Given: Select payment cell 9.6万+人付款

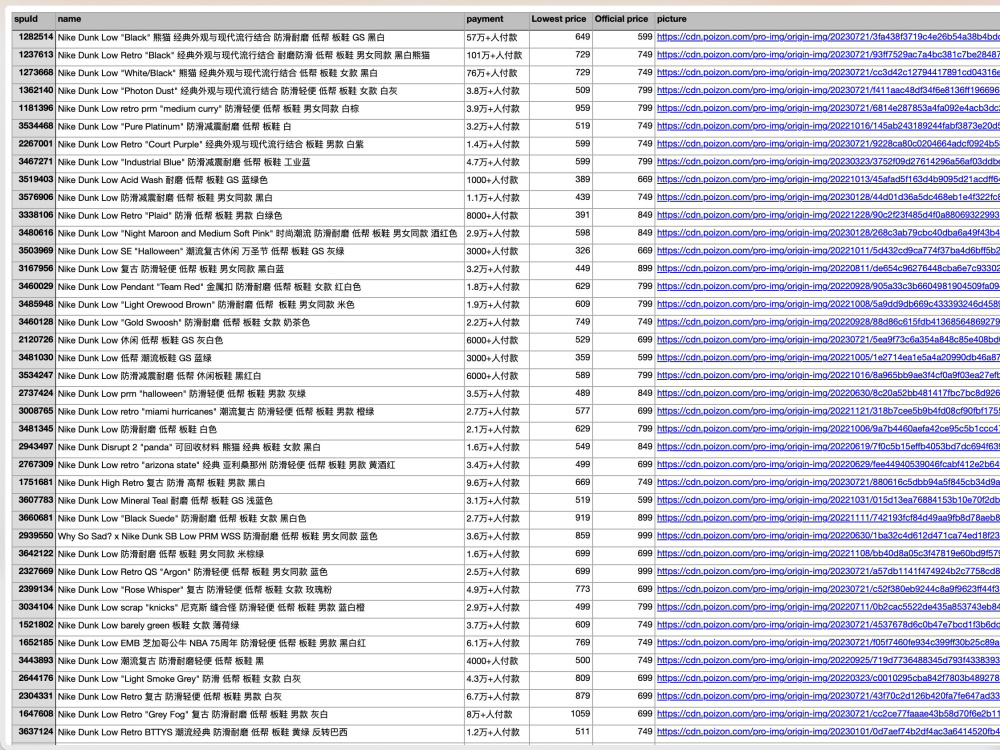Looking at the screenshot, I should click(x=497, y=483).
